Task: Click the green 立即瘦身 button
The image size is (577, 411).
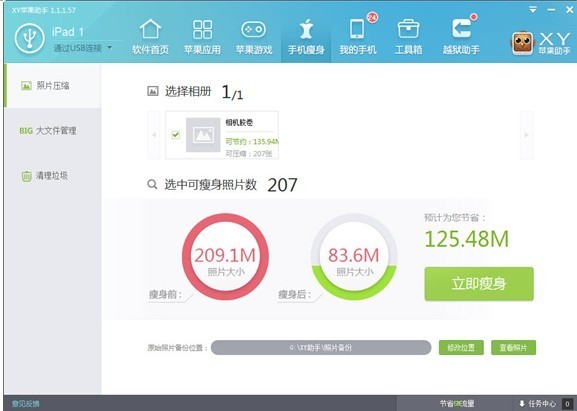Action: click(x=479, y=284)
